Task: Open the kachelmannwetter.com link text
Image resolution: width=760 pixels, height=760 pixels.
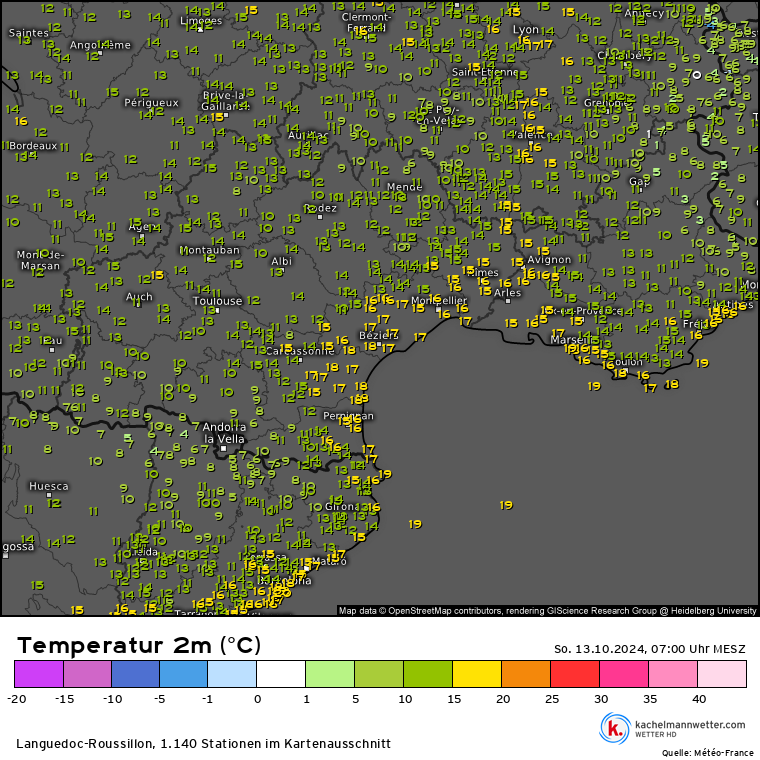Action: pos(690,725)
